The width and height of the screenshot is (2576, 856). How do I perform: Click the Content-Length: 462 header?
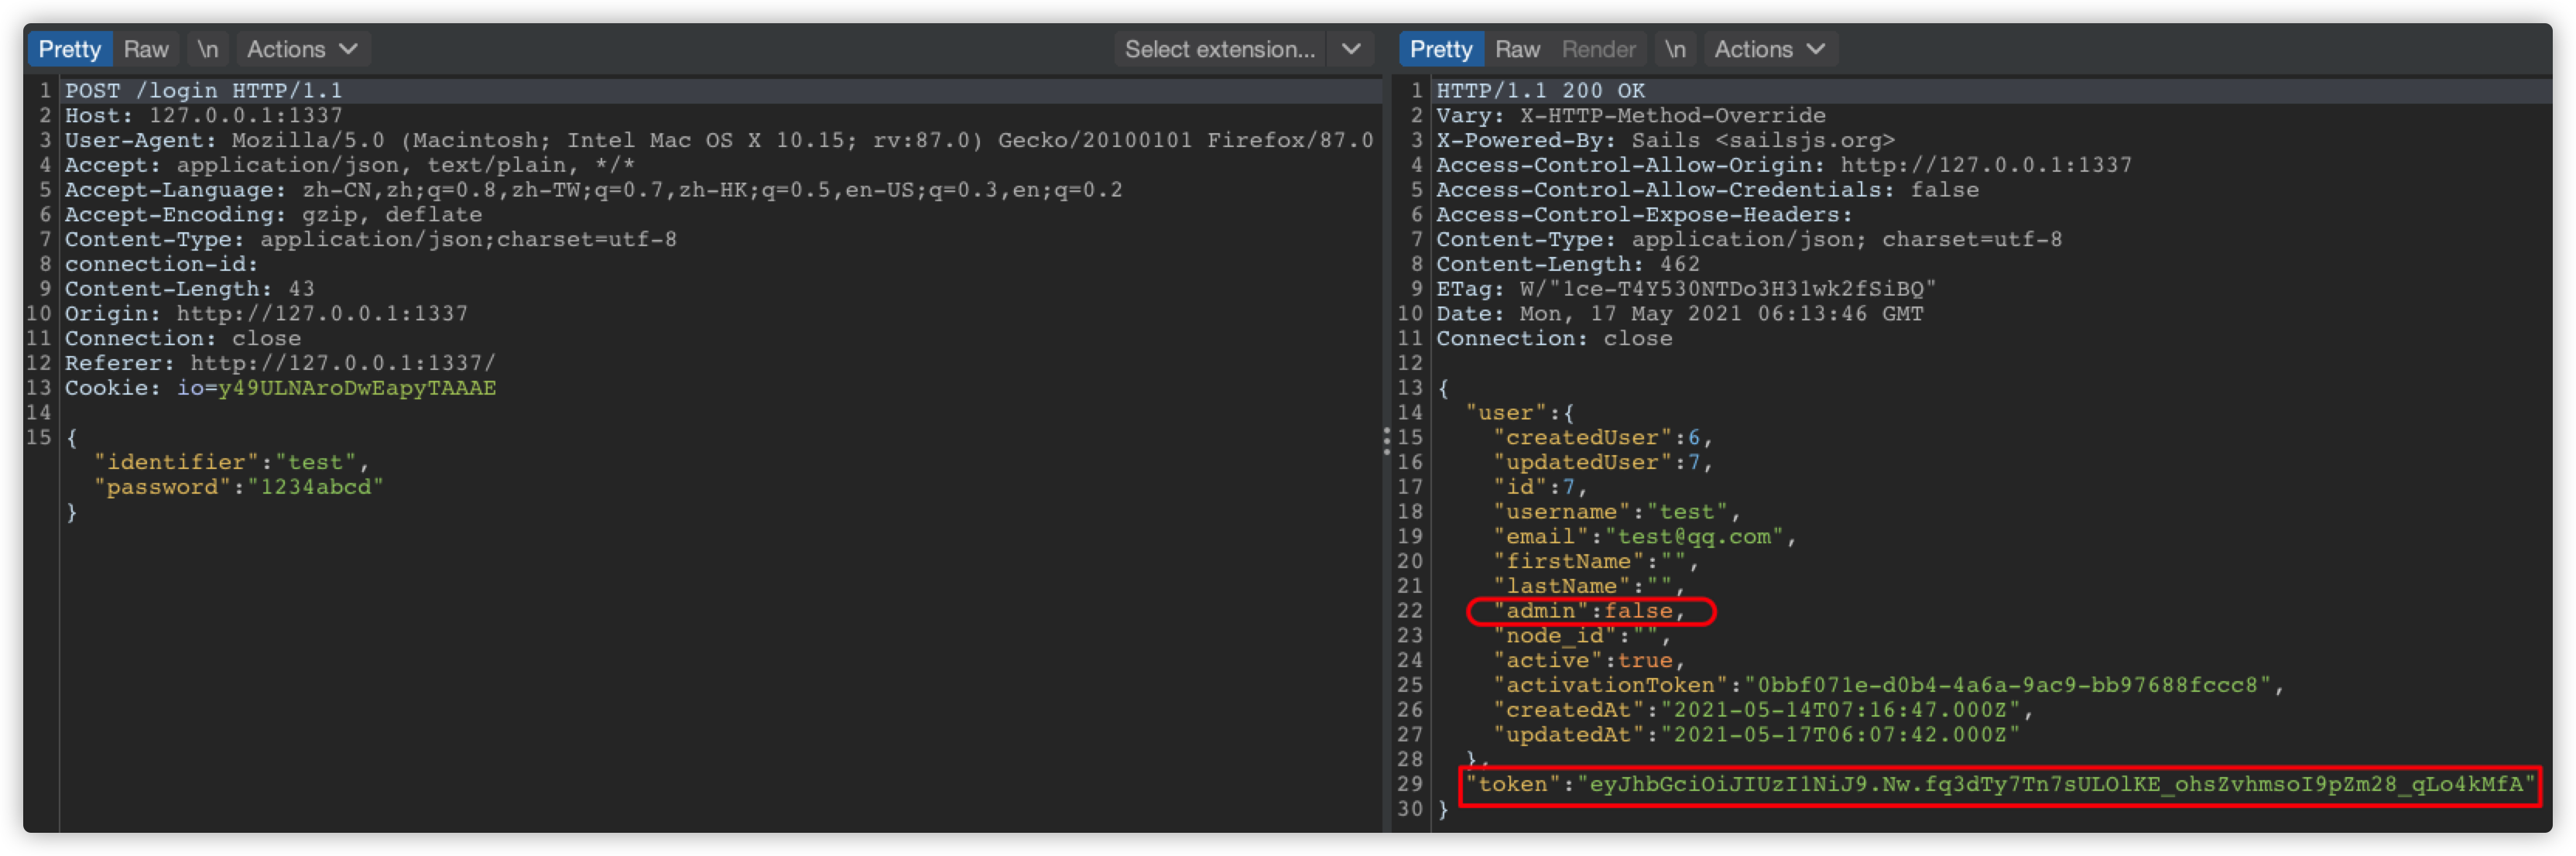coord(1568,264)
